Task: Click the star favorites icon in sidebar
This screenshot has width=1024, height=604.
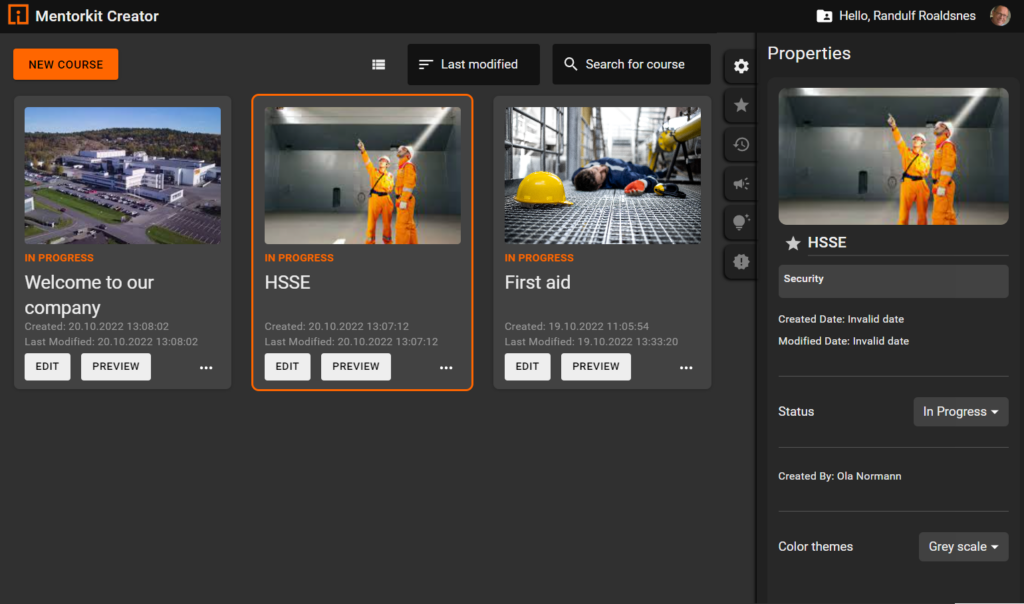Action: pos(741,105)
